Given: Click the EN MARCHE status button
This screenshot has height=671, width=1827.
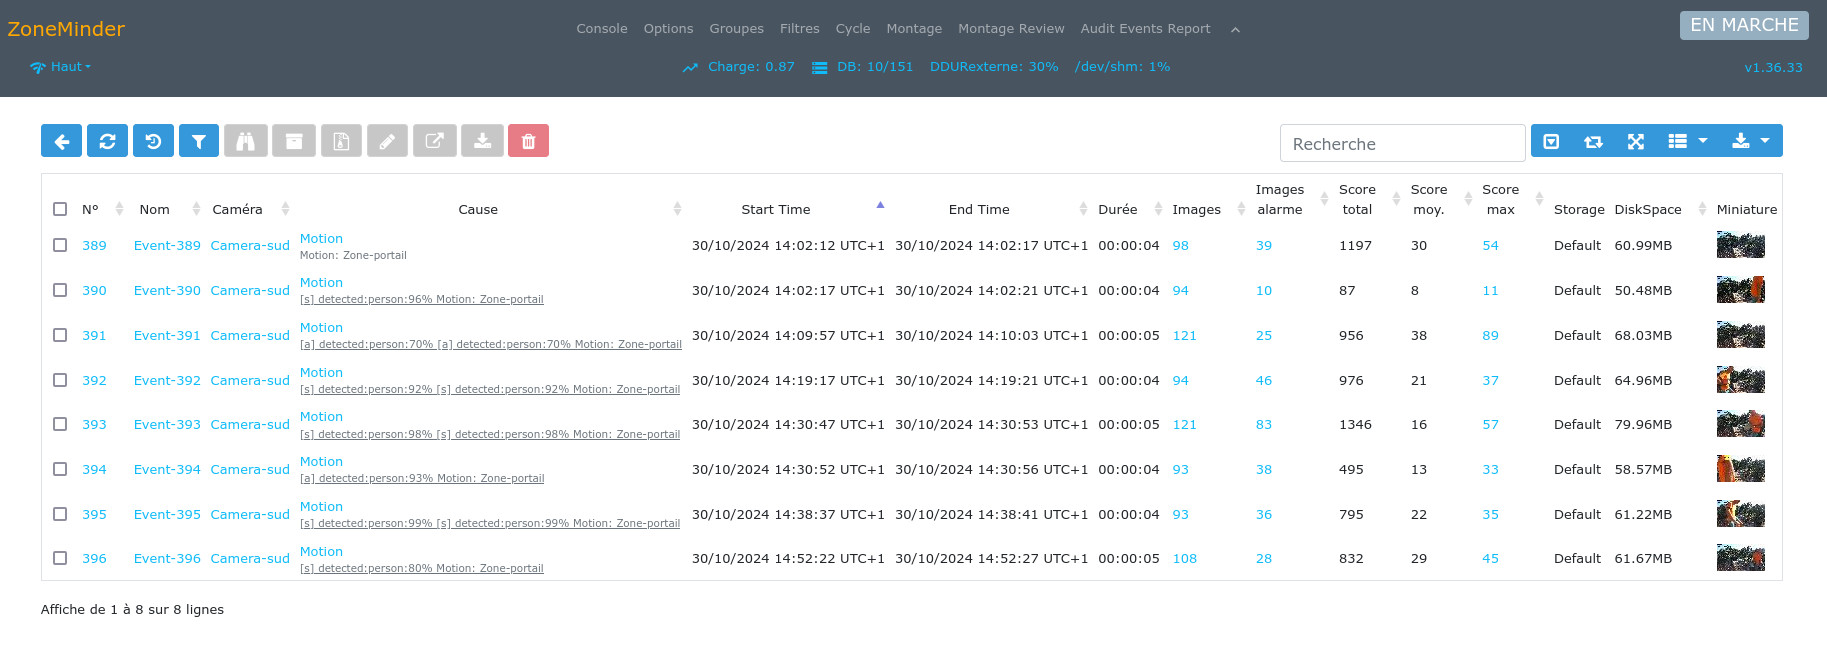Looking at the screenshot, I should pyautogui.click(x=1744, y=25).
